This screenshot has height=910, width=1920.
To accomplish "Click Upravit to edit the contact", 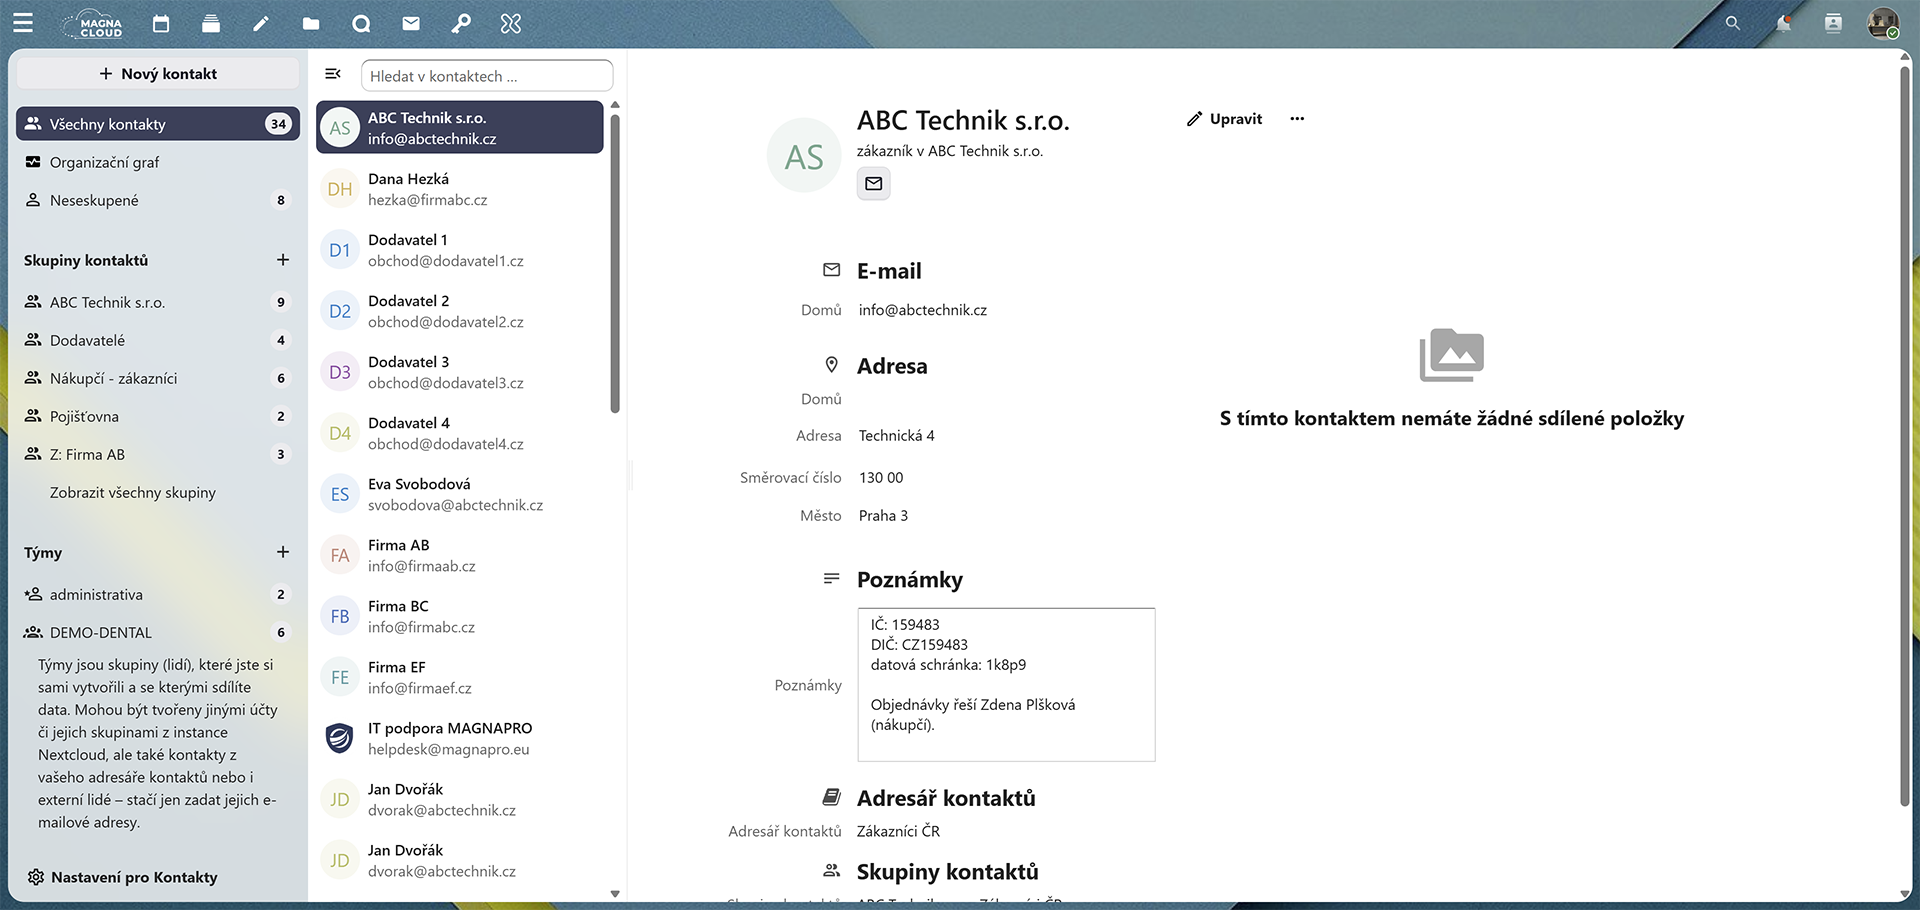I will (x=1225, y=119).
